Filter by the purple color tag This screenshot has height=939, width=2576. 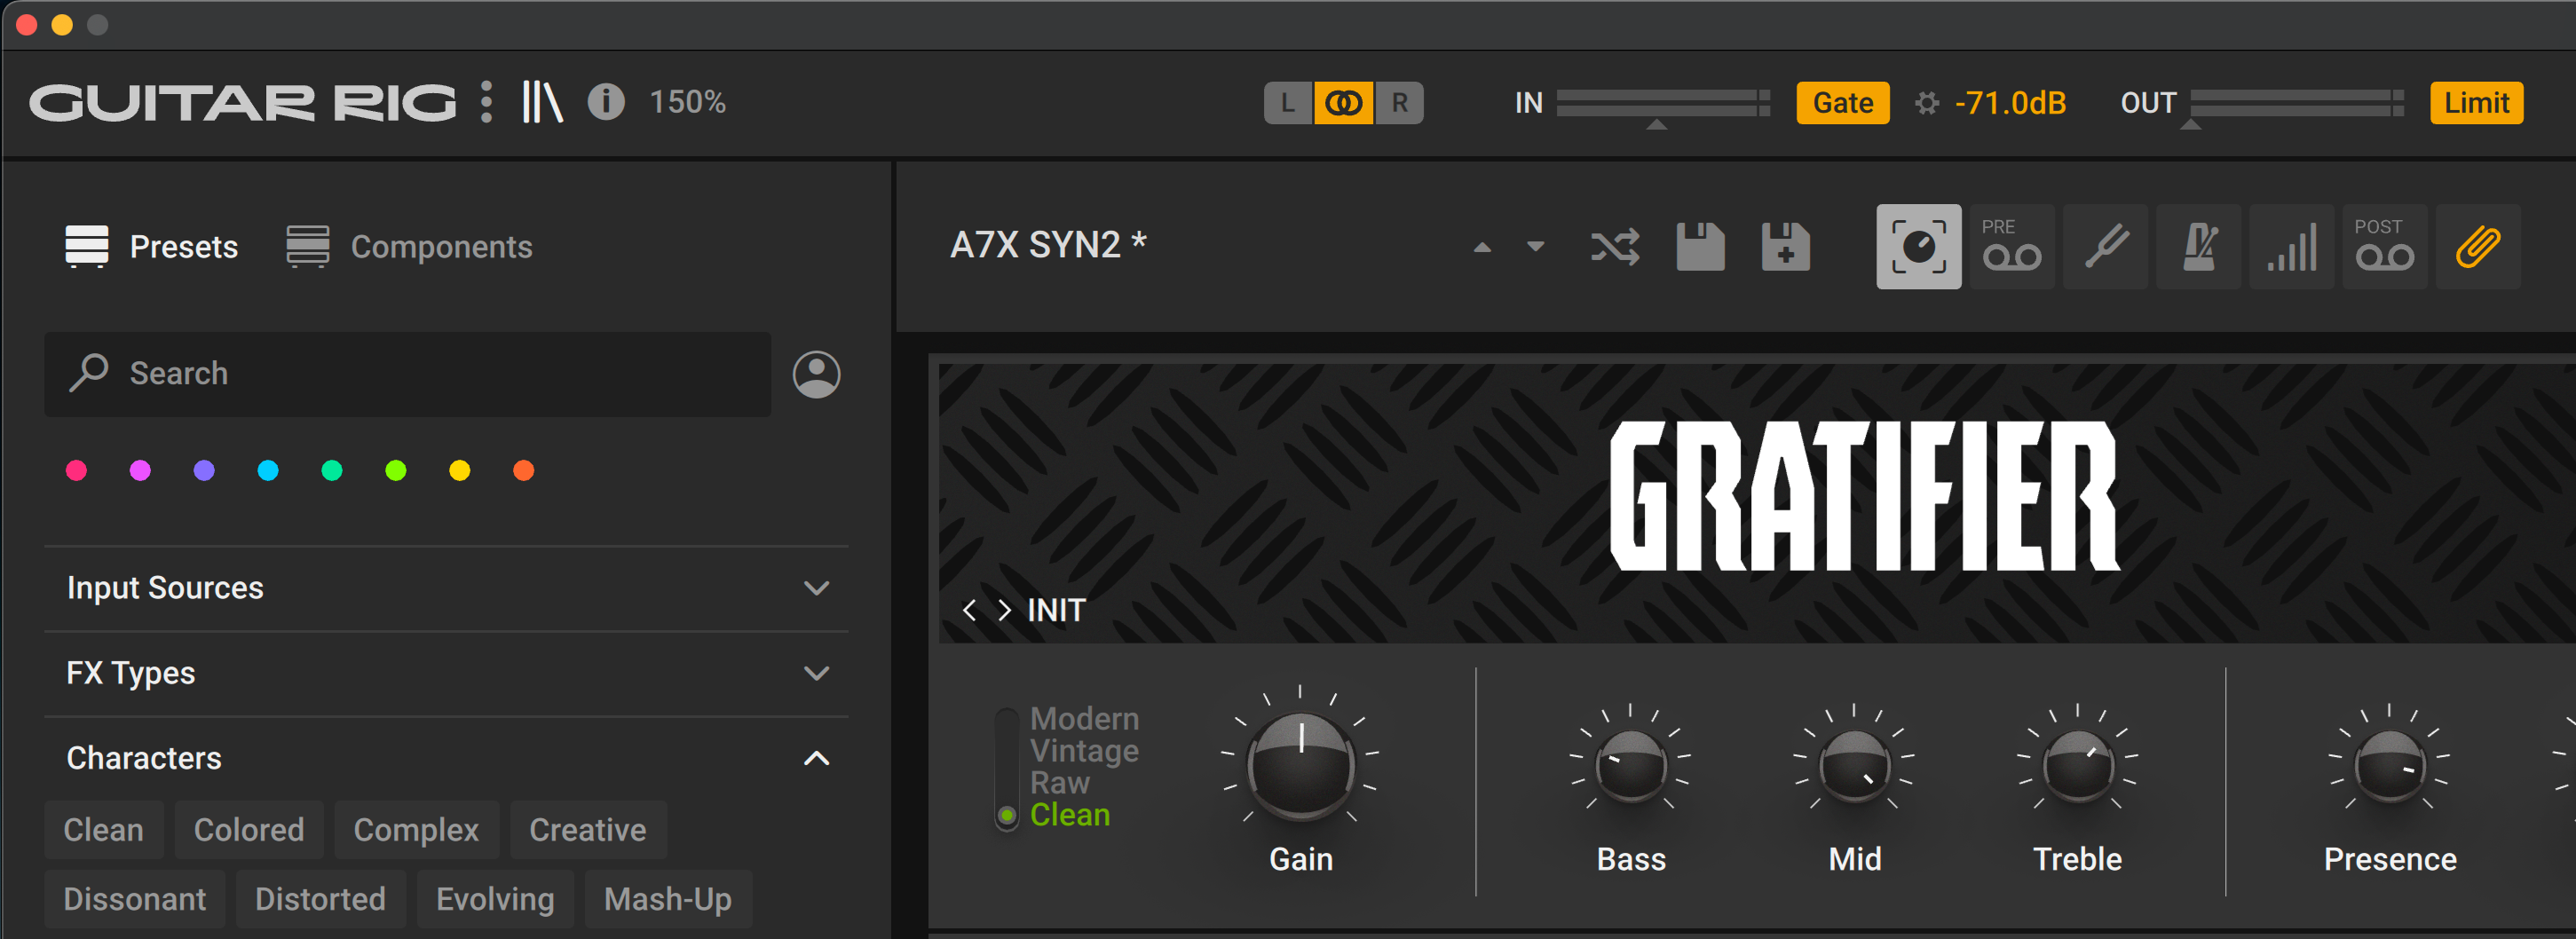pos(204,470)
